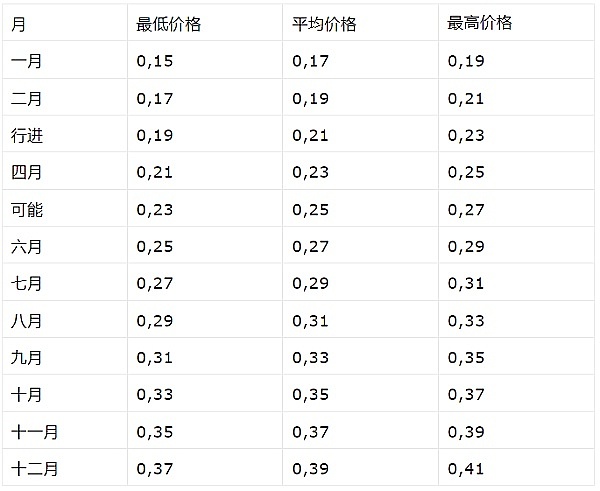
Task: Click the 月 column header
Action: 19,25
